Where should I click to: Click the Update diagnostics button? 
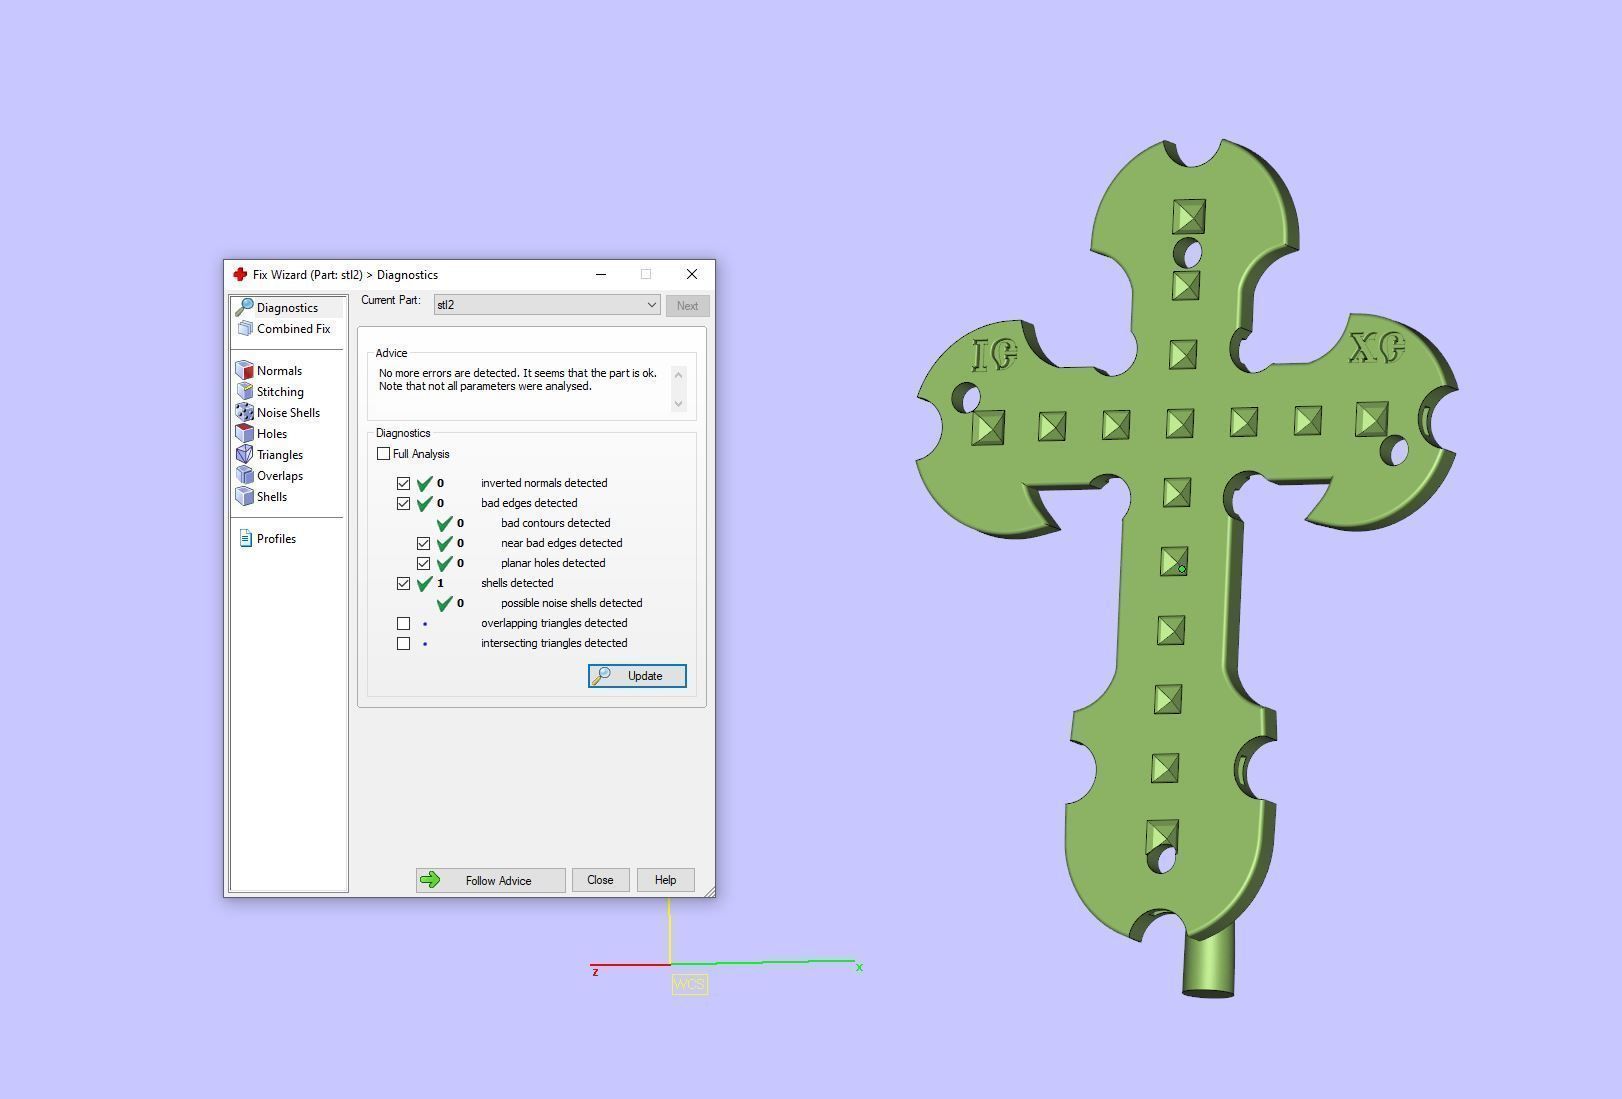637,676
